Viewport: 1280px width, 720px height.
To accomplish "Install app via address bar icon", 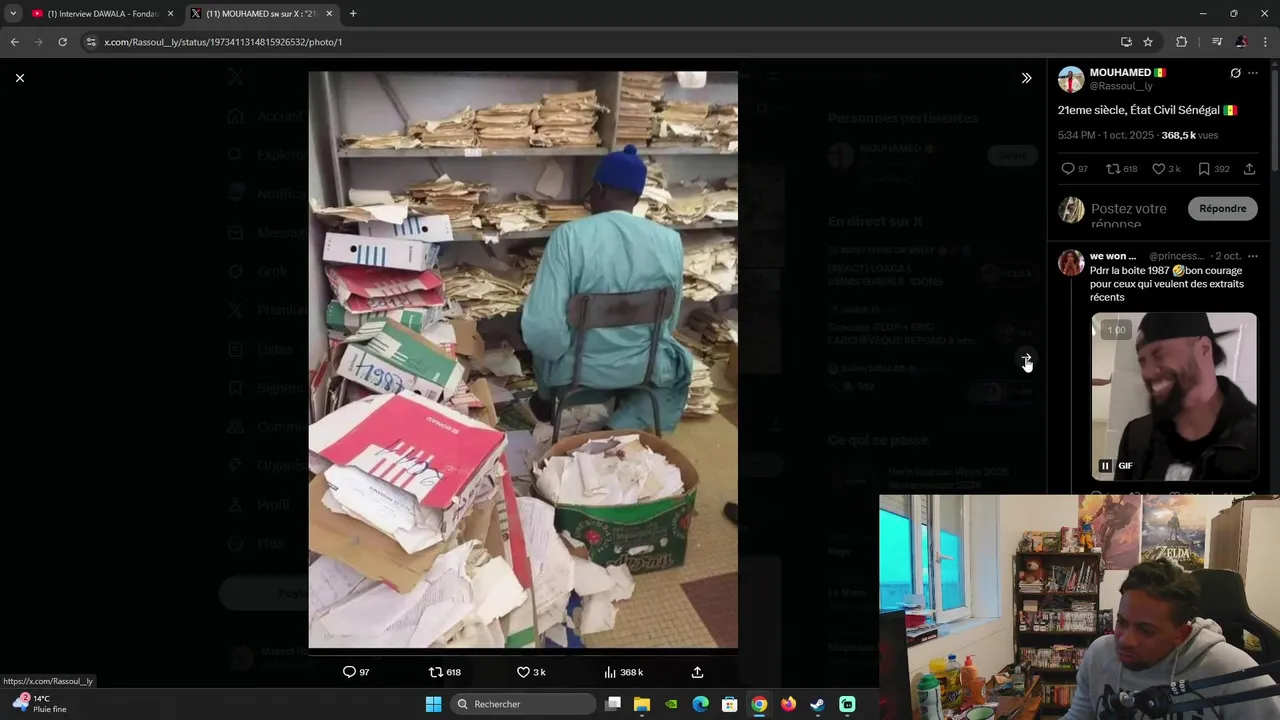I will coord(1126,42).
